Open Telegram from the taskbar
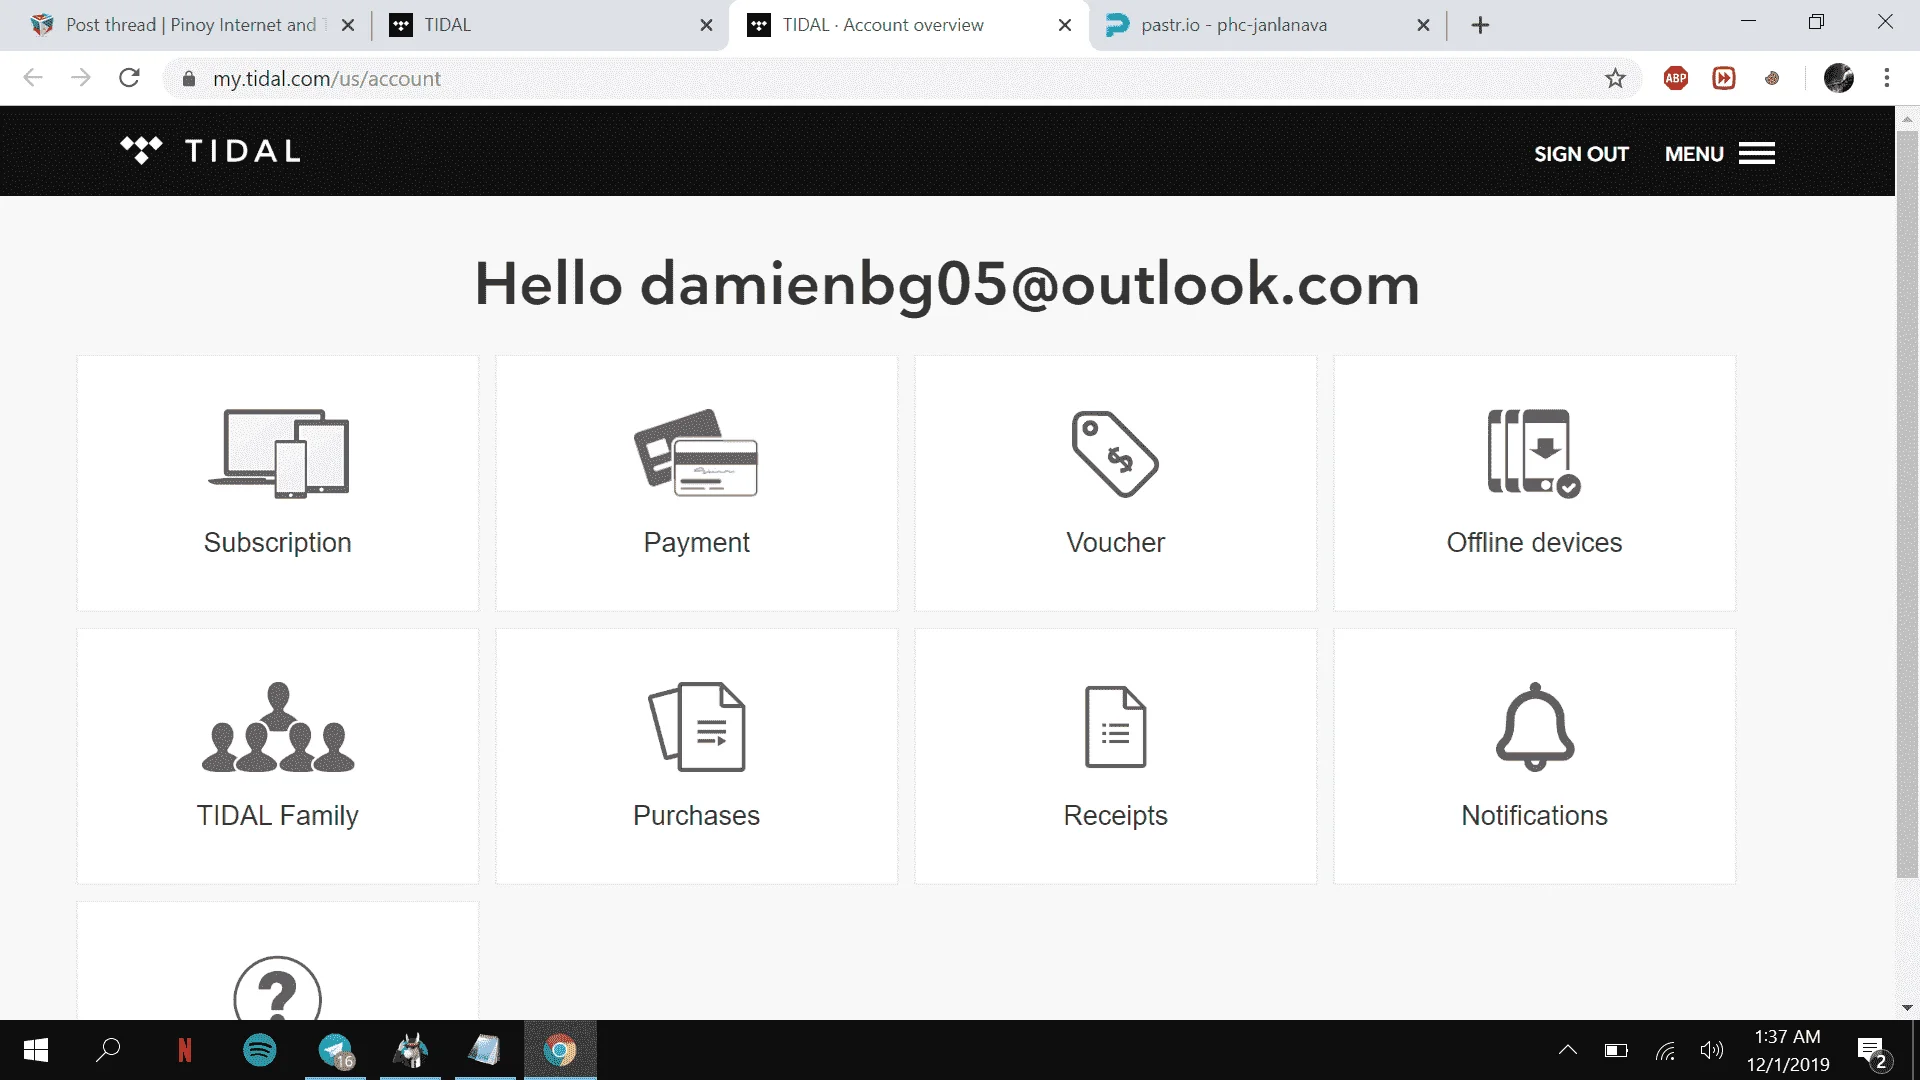Viewport: 1920px width, 1080px height. pos(336,1050)
